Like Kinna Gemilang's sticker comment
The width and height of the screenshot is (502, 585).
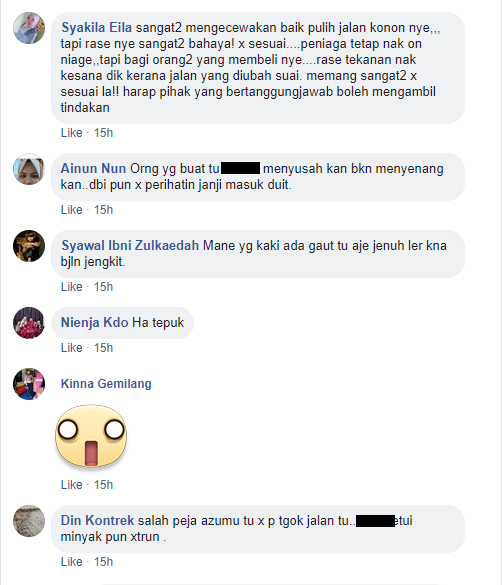tap(72, 485)
